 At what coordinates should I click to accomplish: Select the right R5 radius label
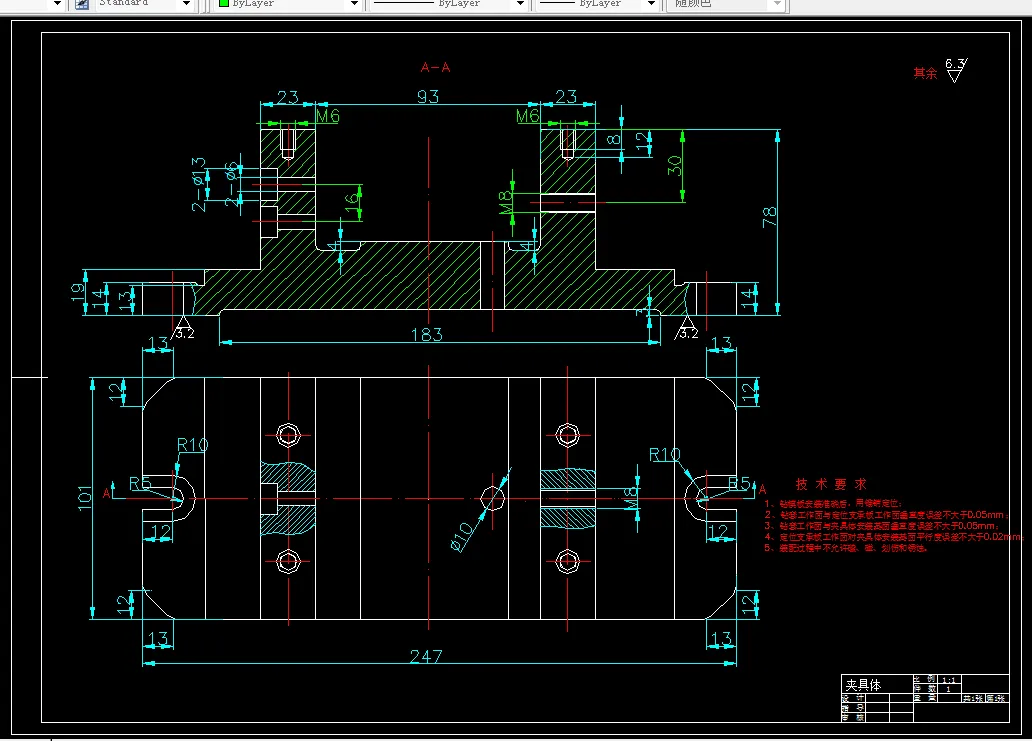tap(739, 484)
